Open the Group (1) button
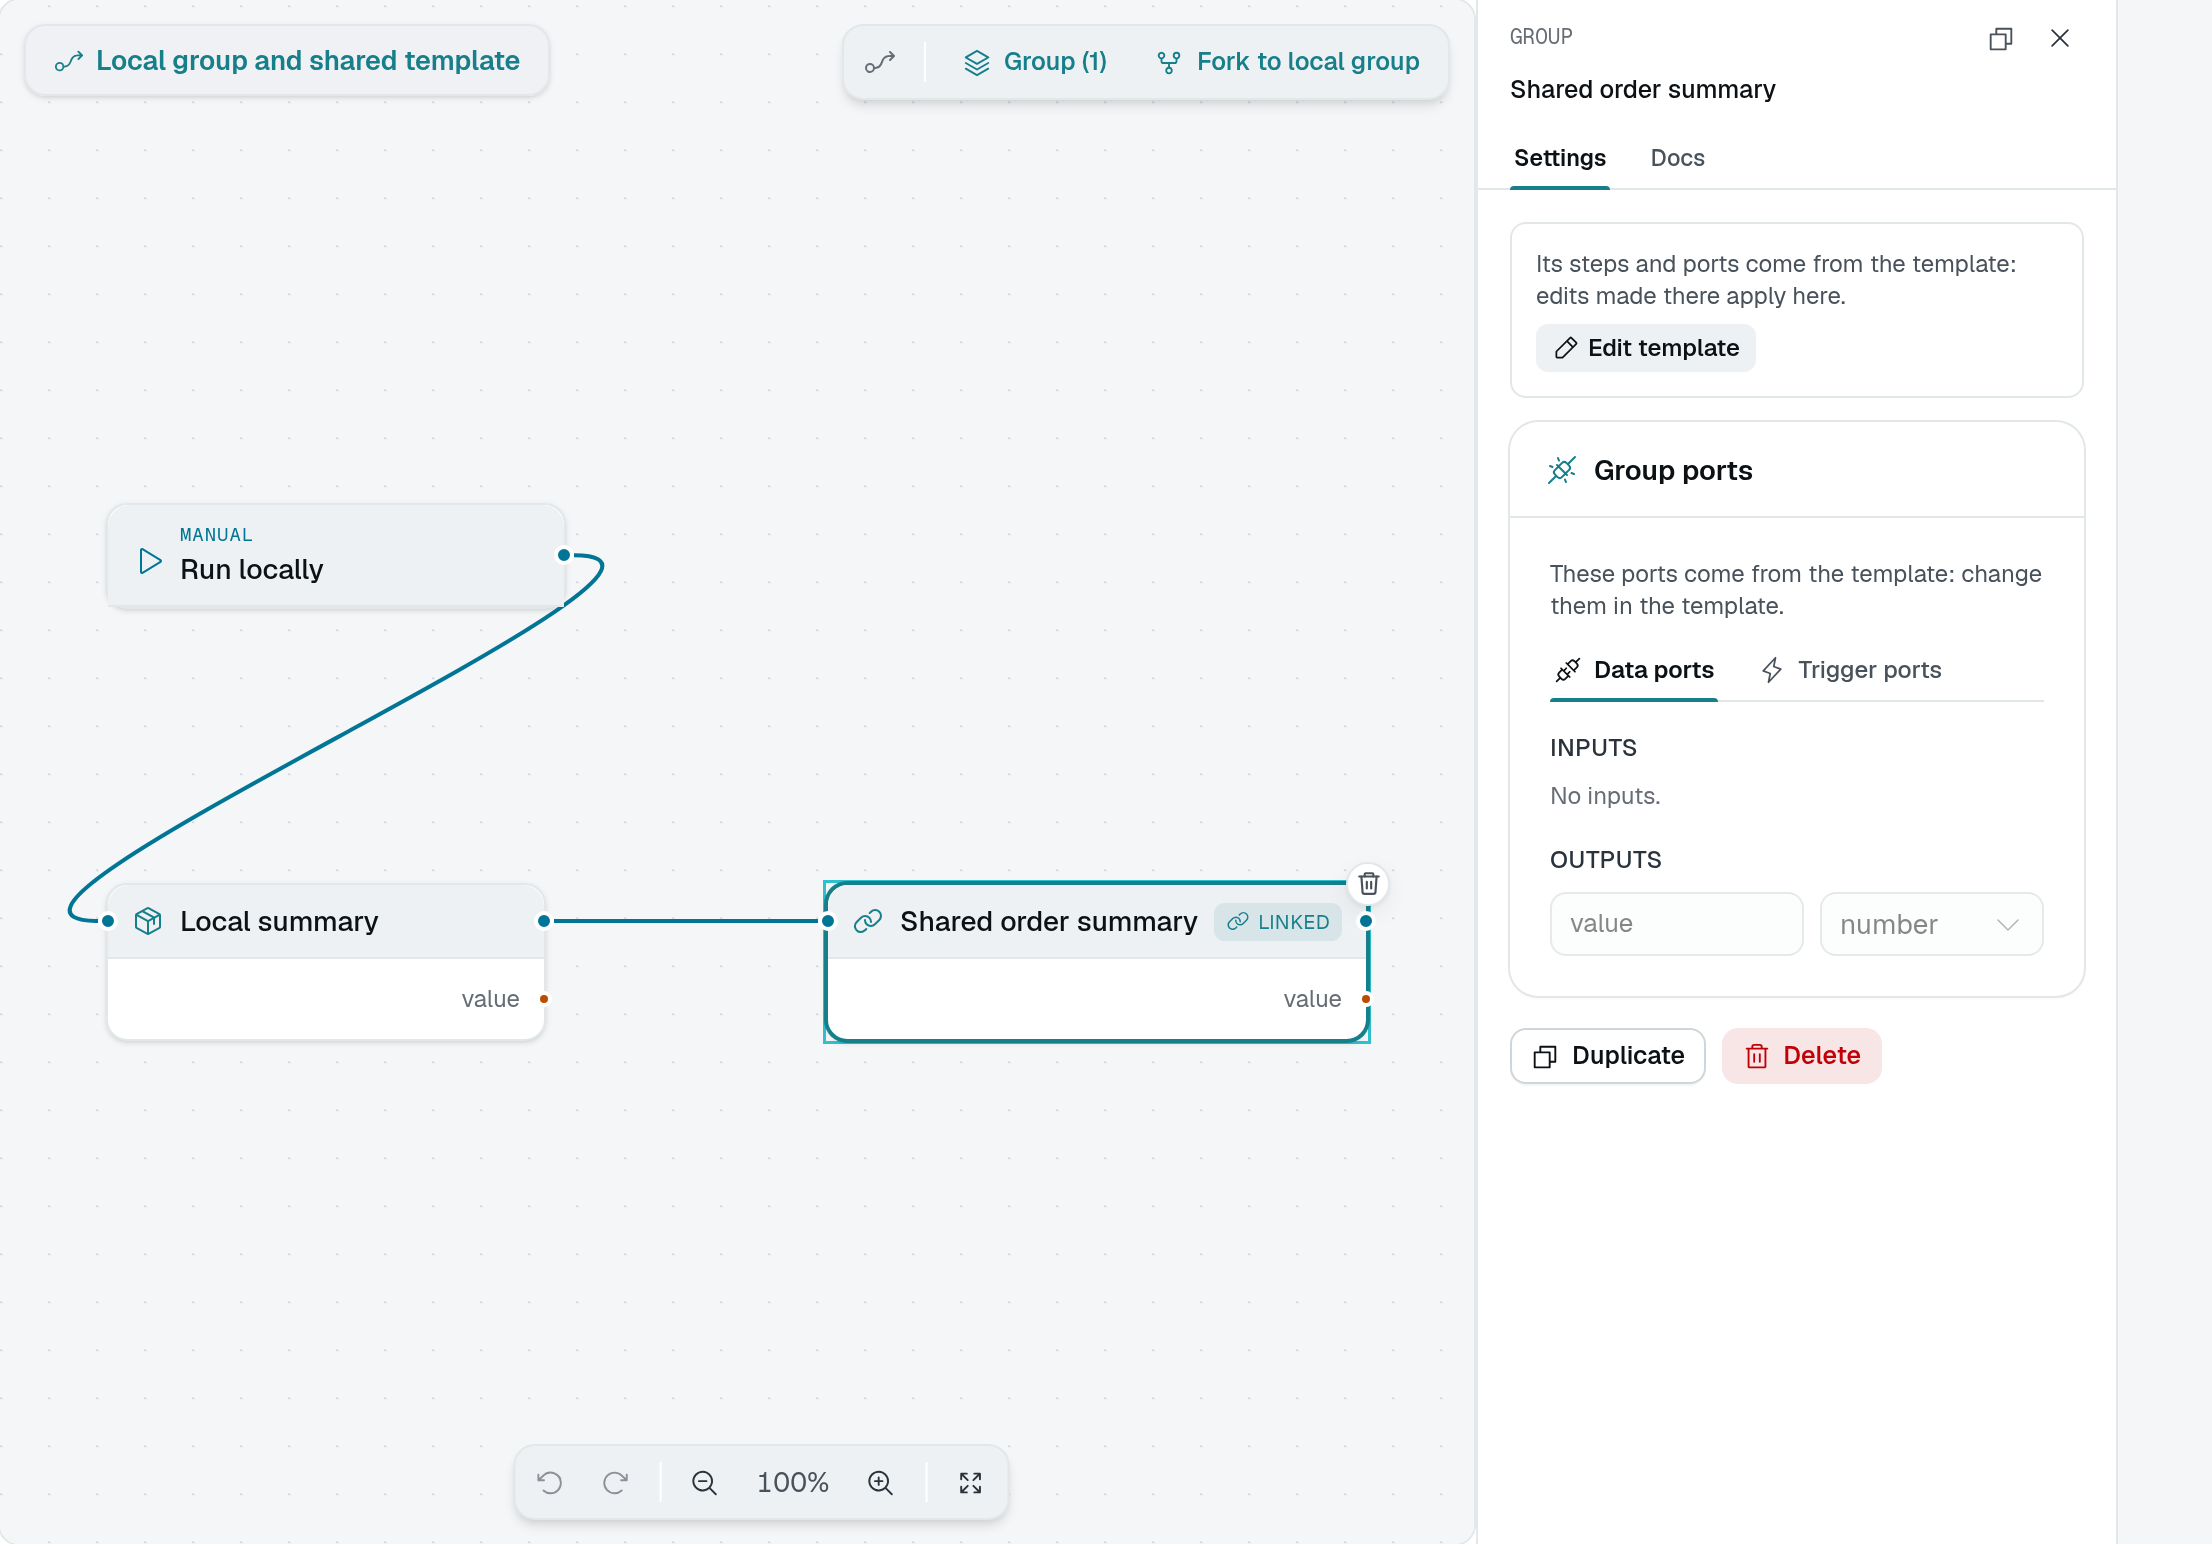 [x=1035, y=62]
